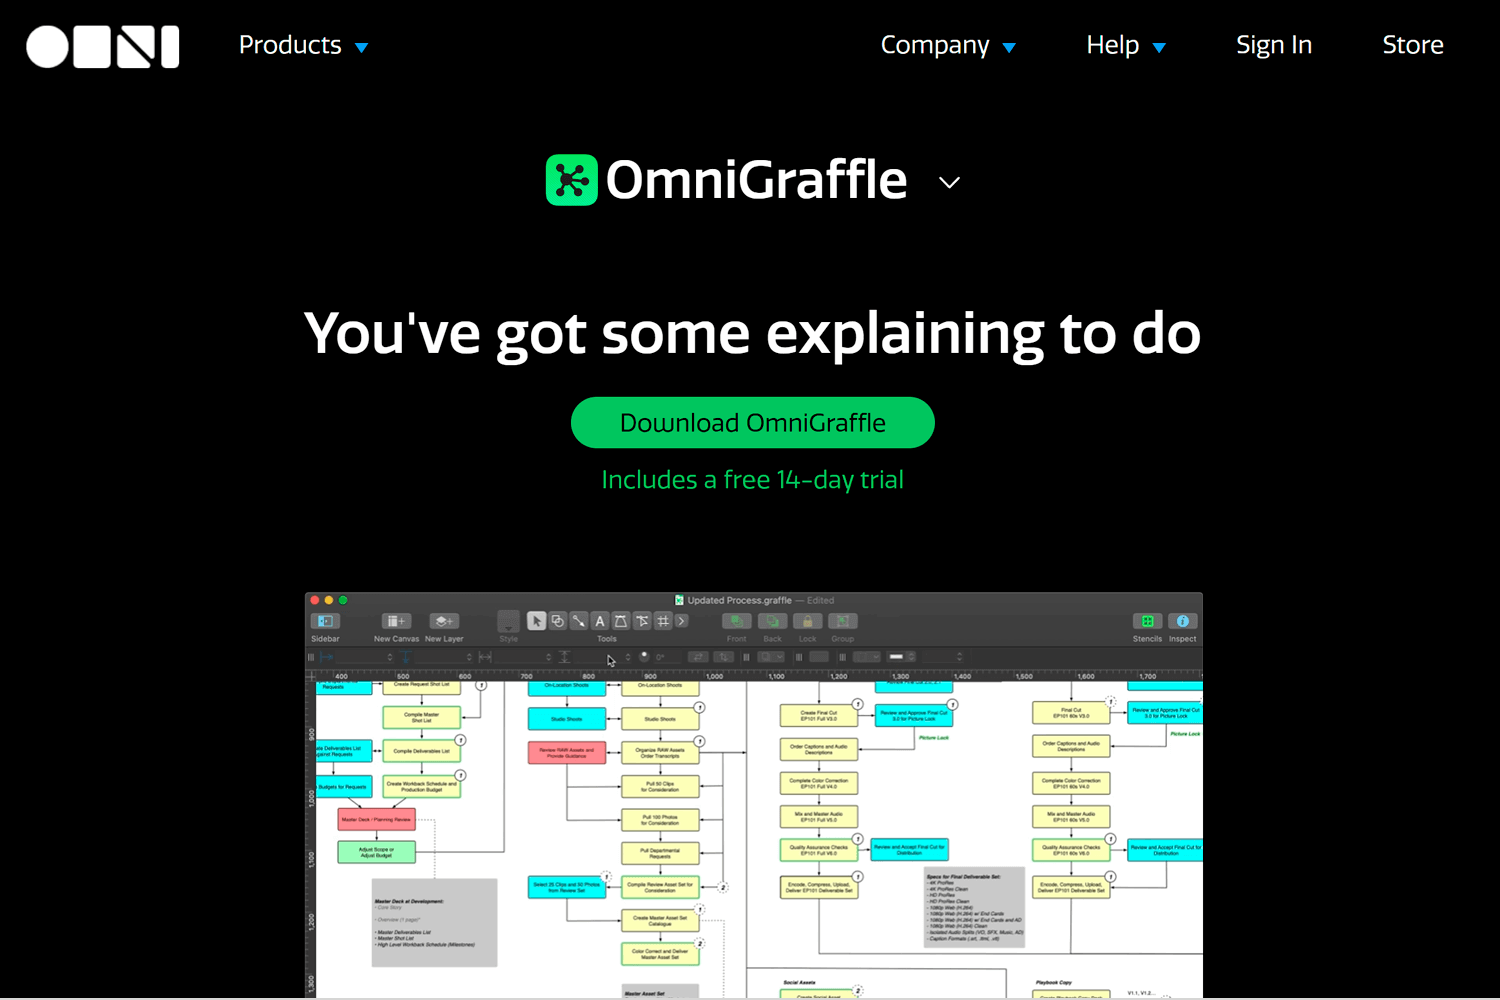
Task: Click the New Canvas toolbar icon
Action: pyautogui.click(x=396, y=621)
